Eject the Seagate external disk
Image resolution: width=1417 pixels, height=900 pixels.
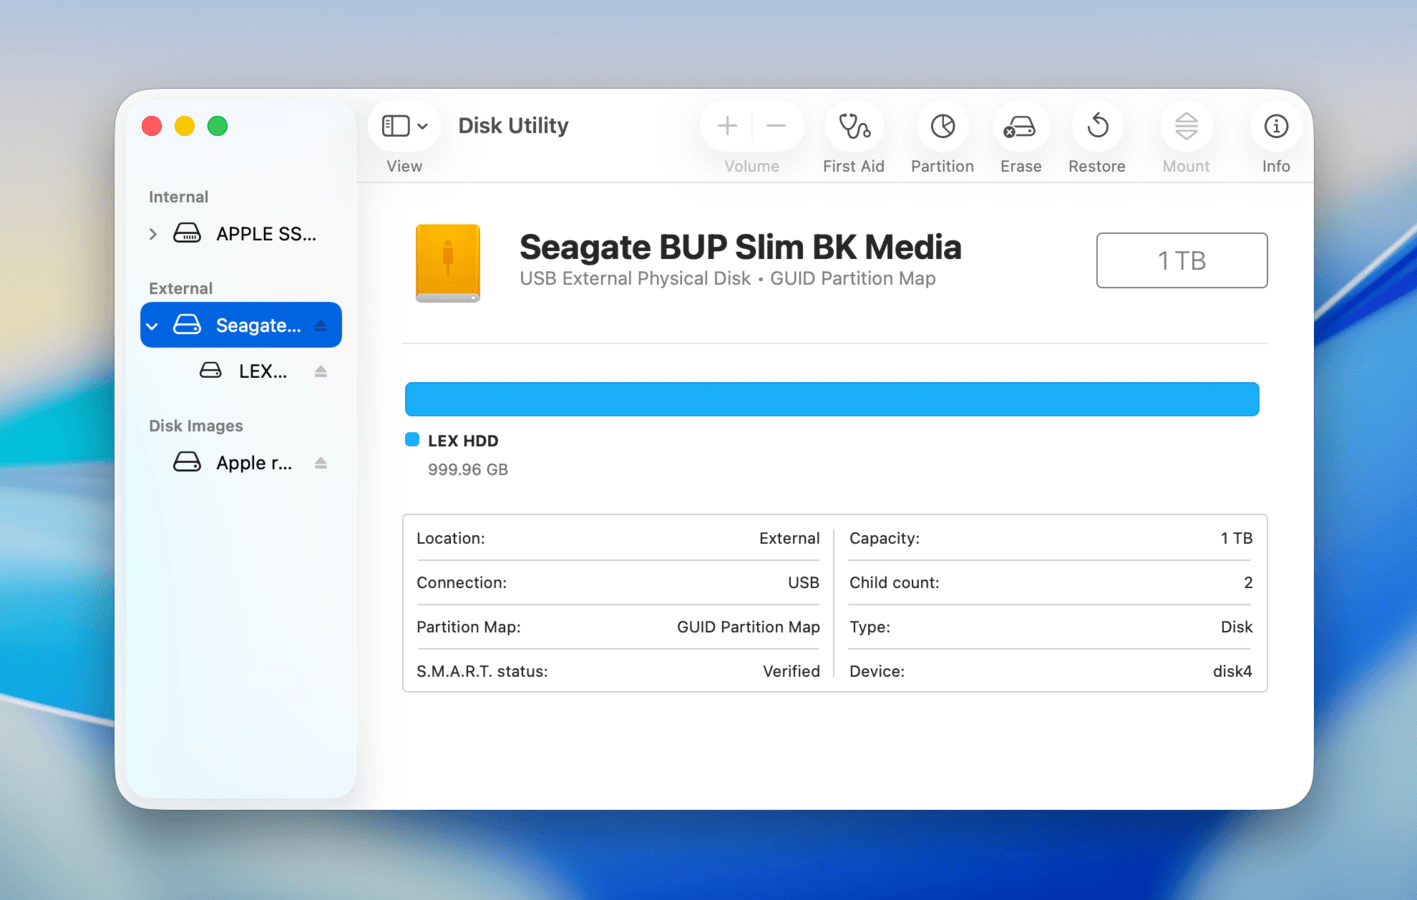point(321,326)
